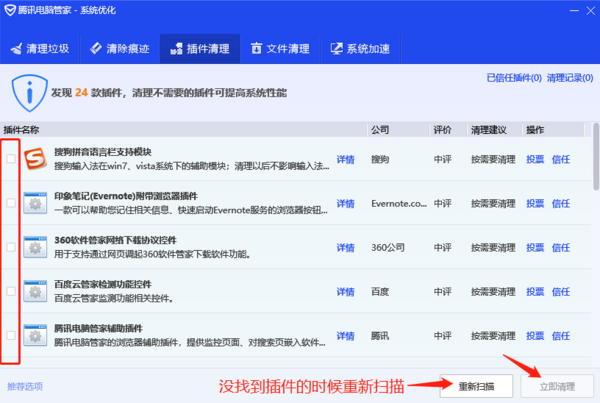The image size is (600, 403).
Task: Click the Sogou Pinyin plugin icon
Action: (36, 158)
